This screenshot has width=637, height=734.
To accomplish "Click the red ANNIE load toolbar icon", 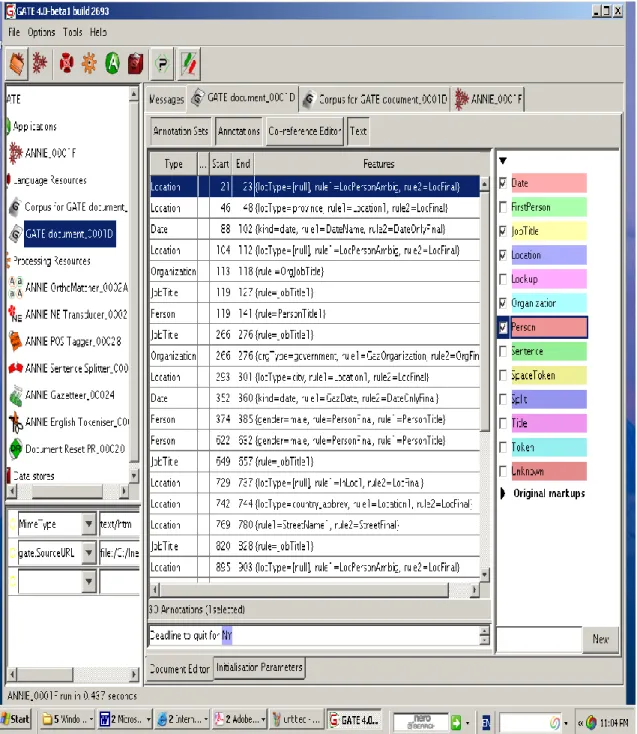I will point(40,62).
